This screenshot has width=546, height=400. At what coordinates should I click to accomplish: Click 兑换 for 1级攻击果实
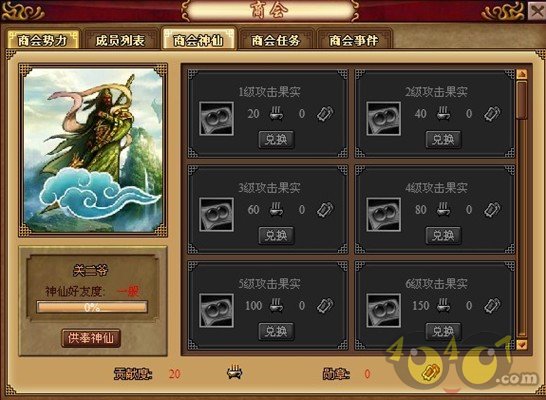(x=276, y=140)
